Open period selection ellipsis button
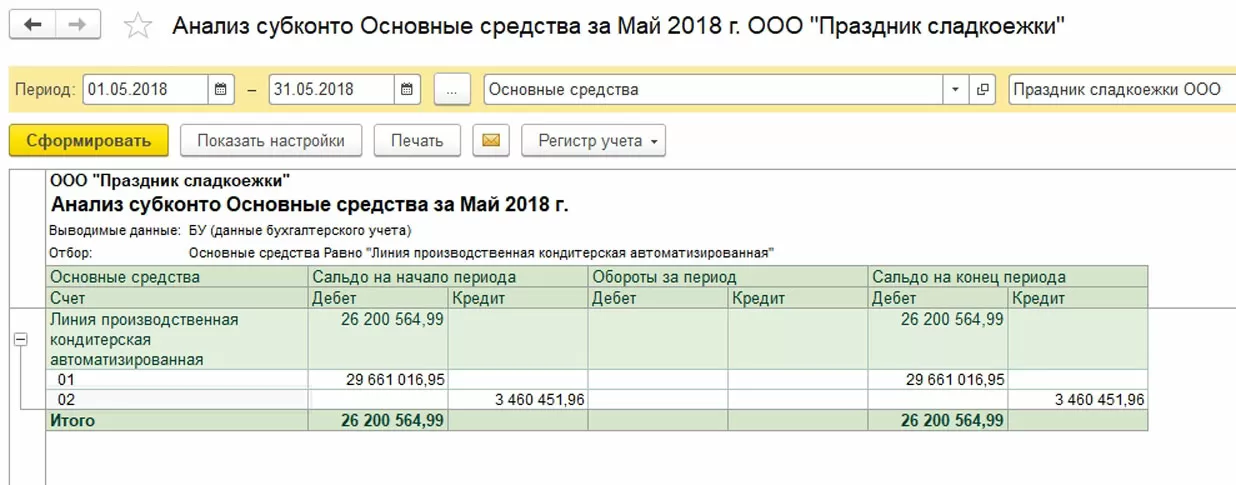This screenshot has width=1236, height=485. pos(452,89)
